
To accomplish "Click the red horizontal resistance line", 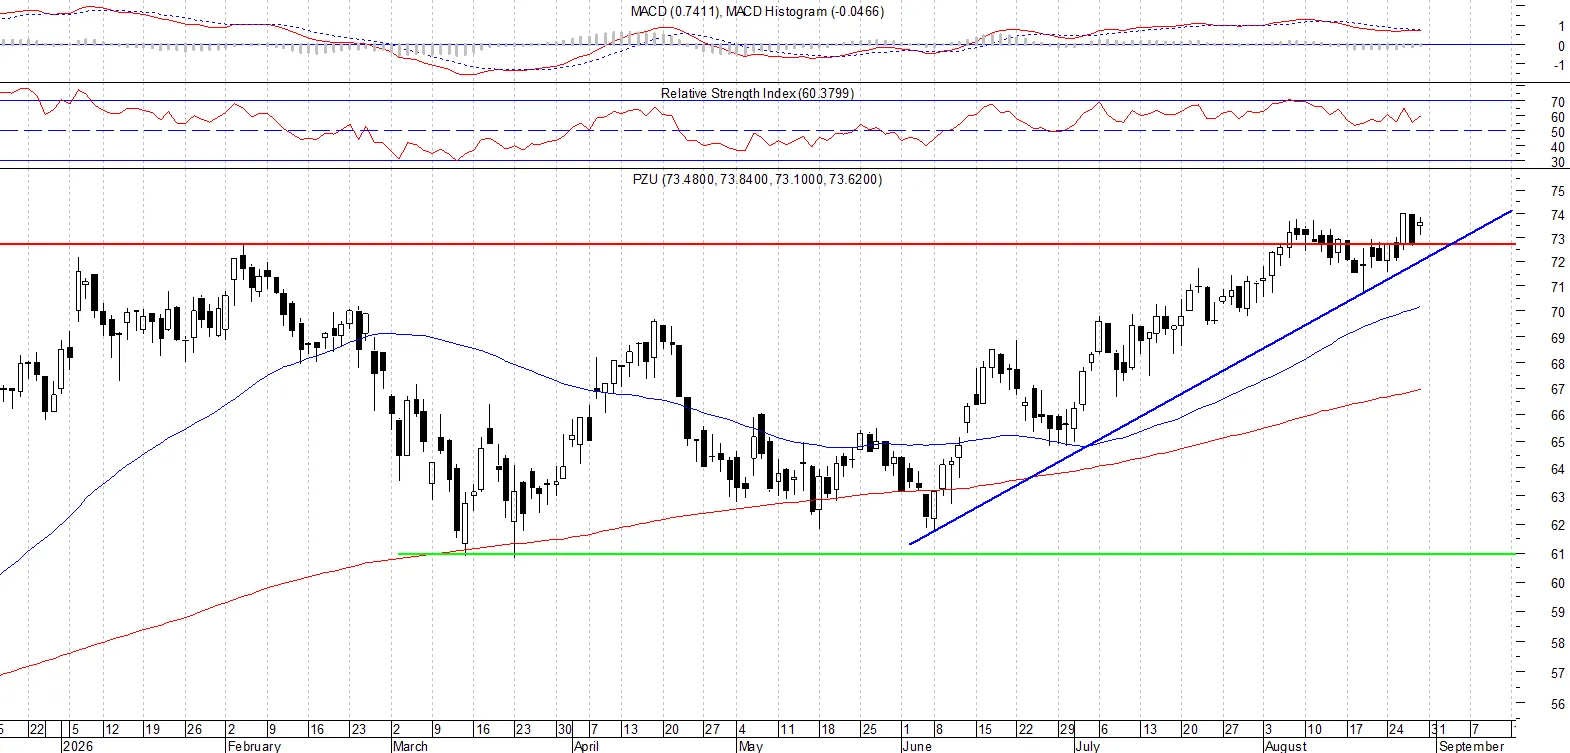I will [x=758, y=243].
